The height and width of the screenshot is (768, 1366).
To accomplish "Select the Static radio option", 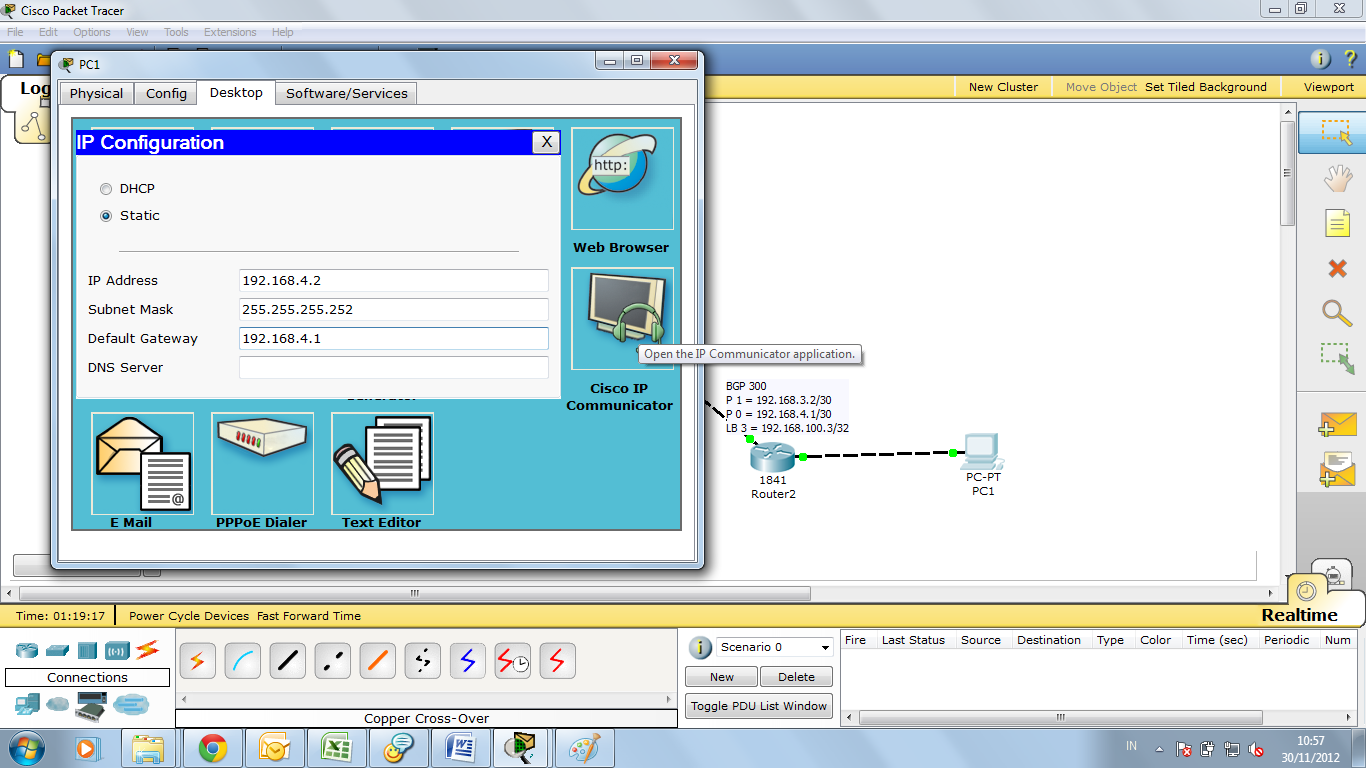I will pyautogui.click(x=106, y=215).
